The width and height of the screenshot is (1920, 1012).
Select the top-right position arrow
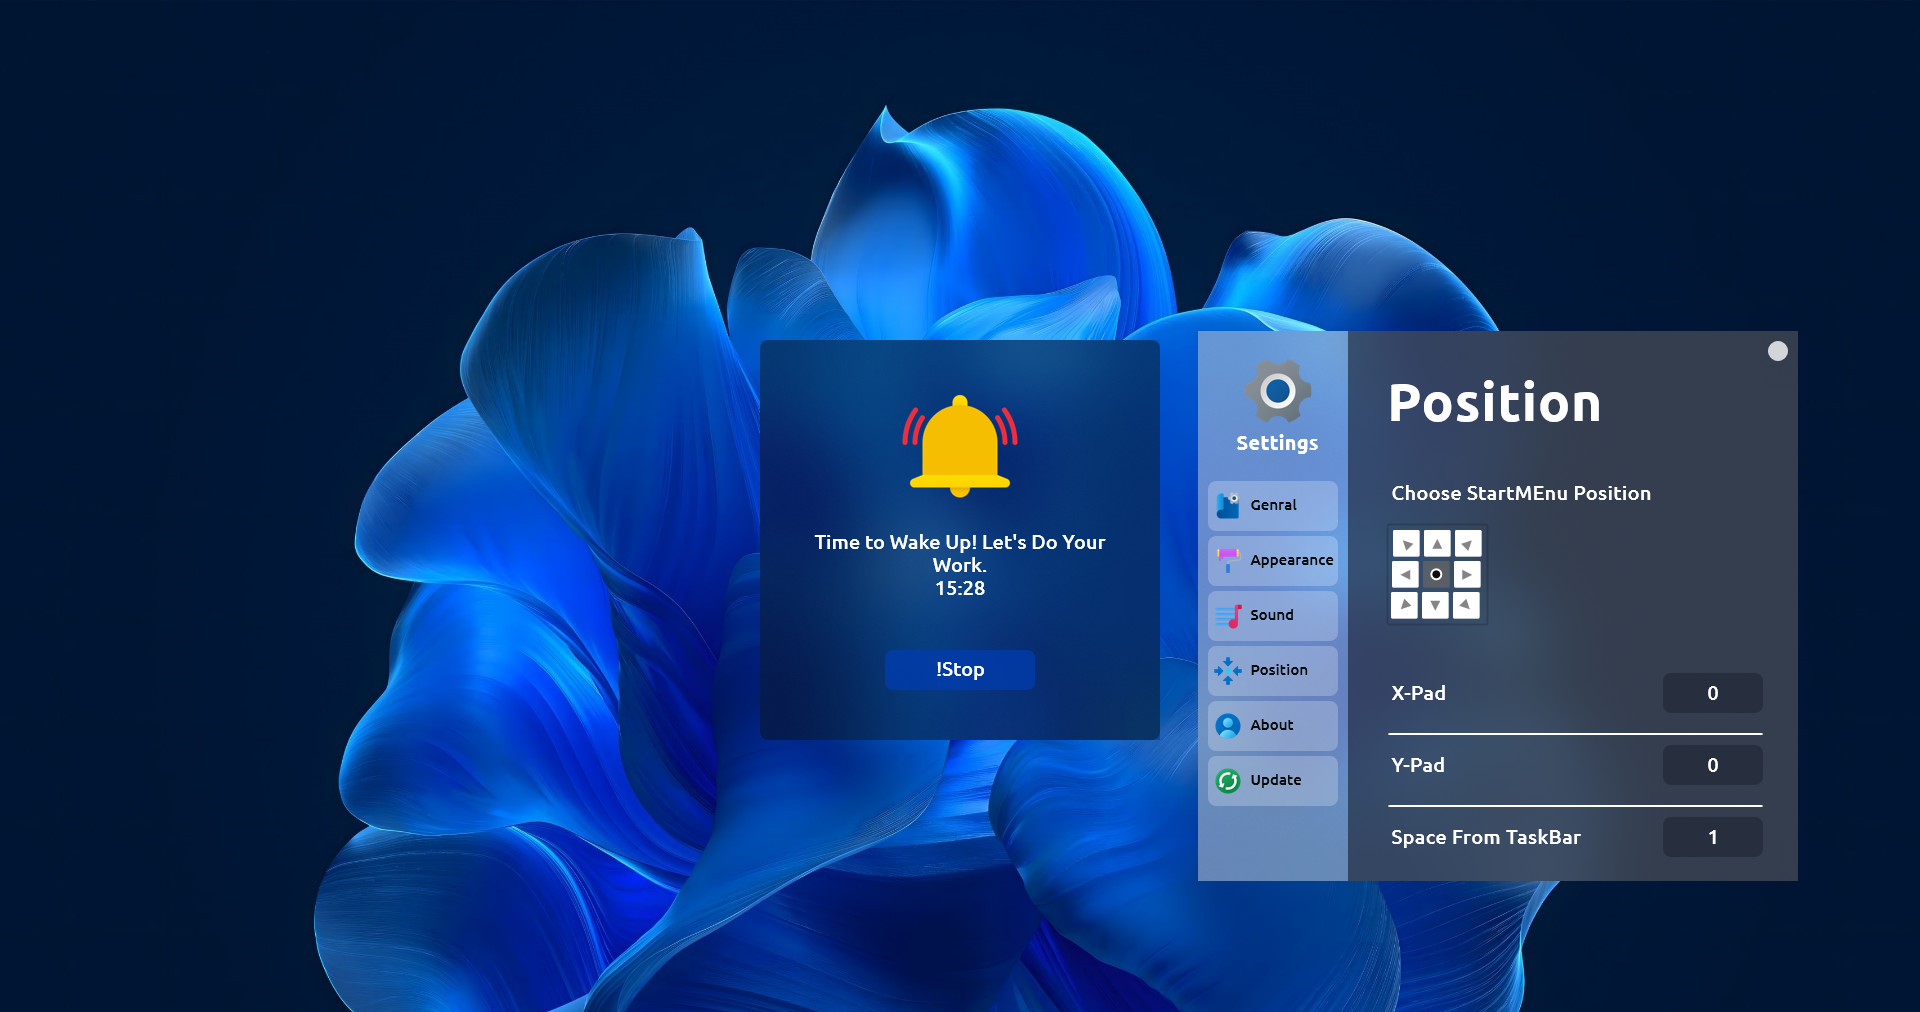pyautogui.click(x=1467, y=544)
